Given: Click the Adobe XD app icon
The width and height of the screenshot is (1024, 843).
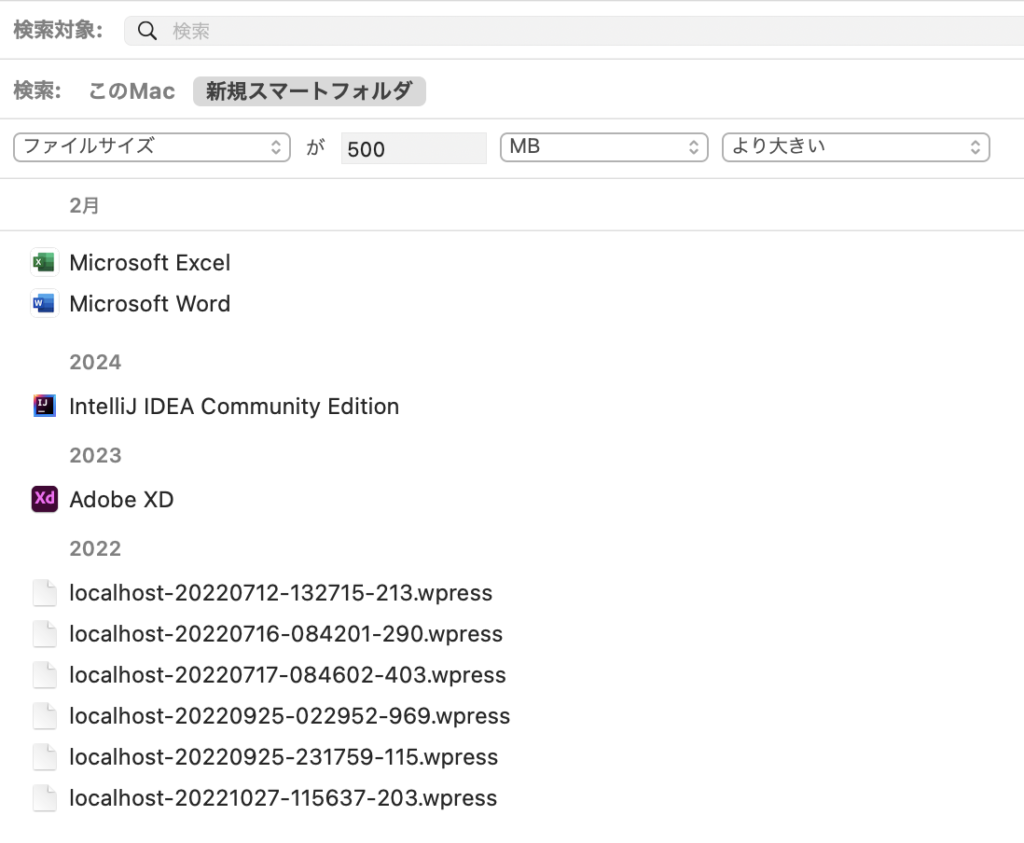Looking at the screenshot, I should [x=44, y=500].
